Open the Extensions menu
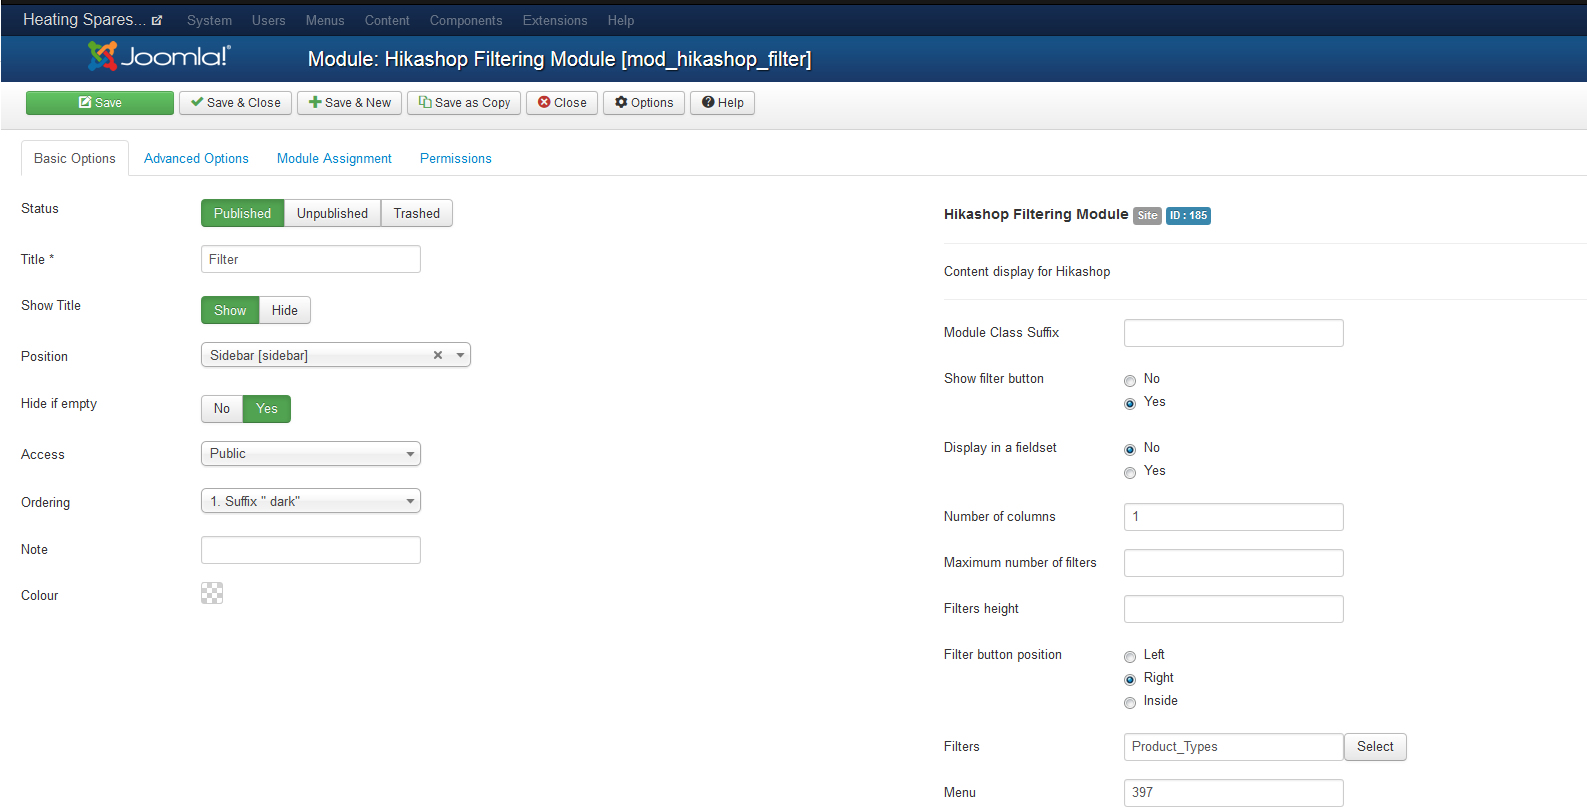Viewport: 1587px width, 810px height. [555, 20]
